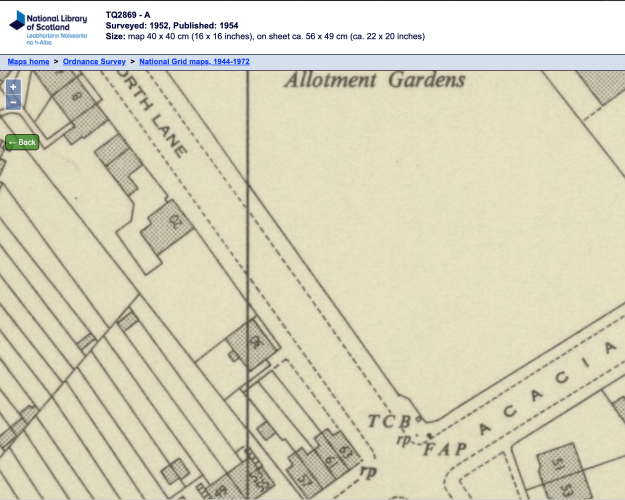Viewport: 625px width, 500px height.
Task: Click the TQ2869 - A map title
Action: [128, 15]
